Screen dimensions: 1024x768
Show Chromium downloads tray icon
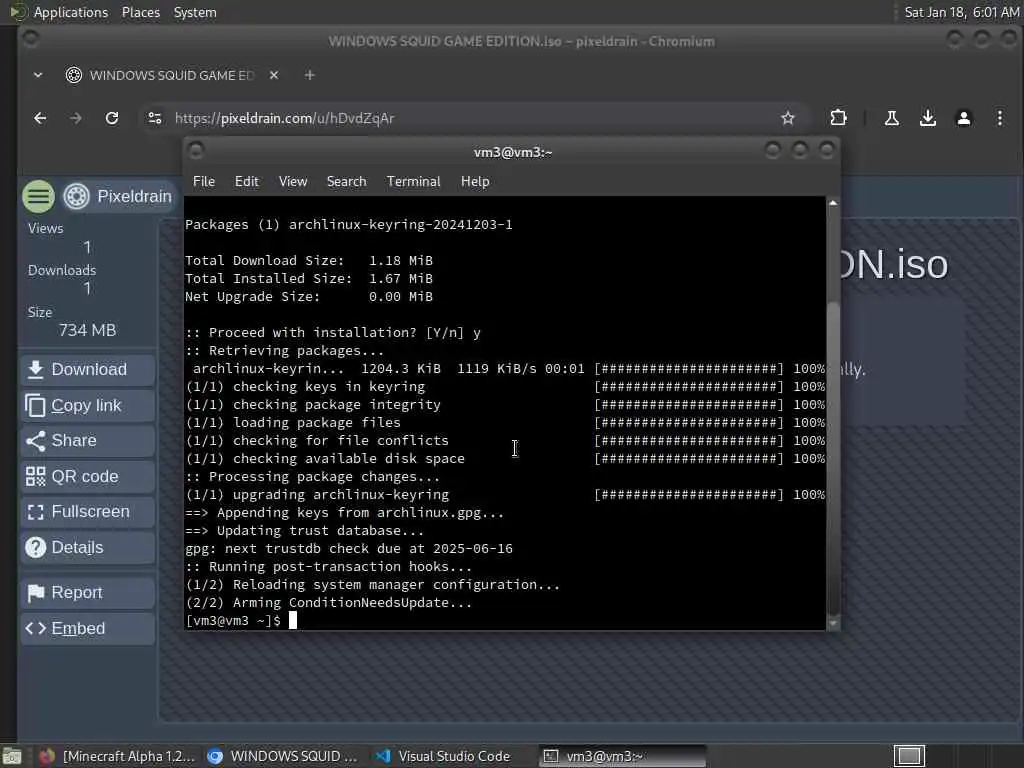tap(927, 118)
